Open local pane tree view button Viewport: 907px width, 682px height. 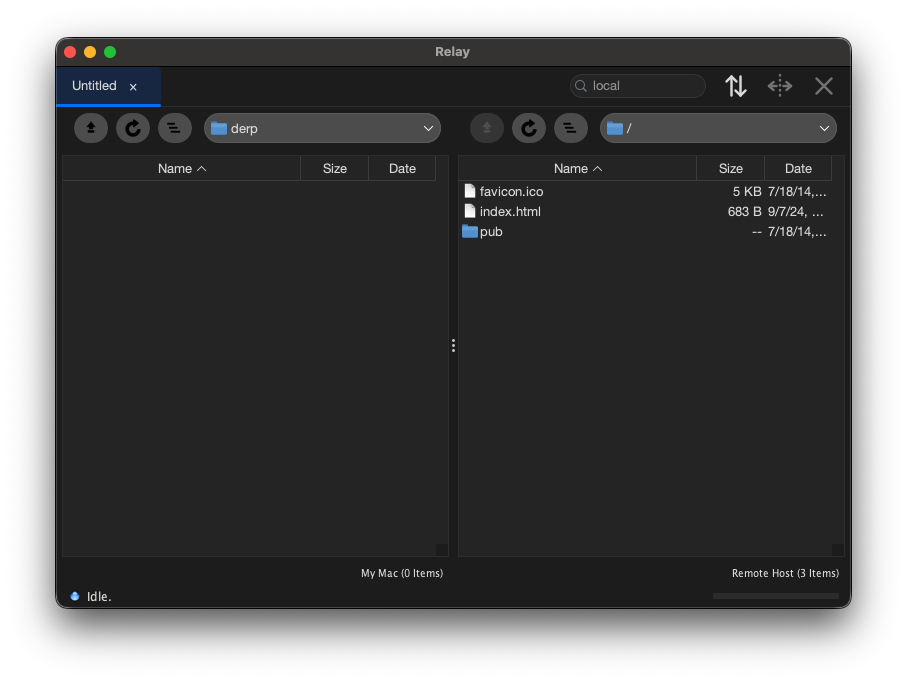[175, 128]
